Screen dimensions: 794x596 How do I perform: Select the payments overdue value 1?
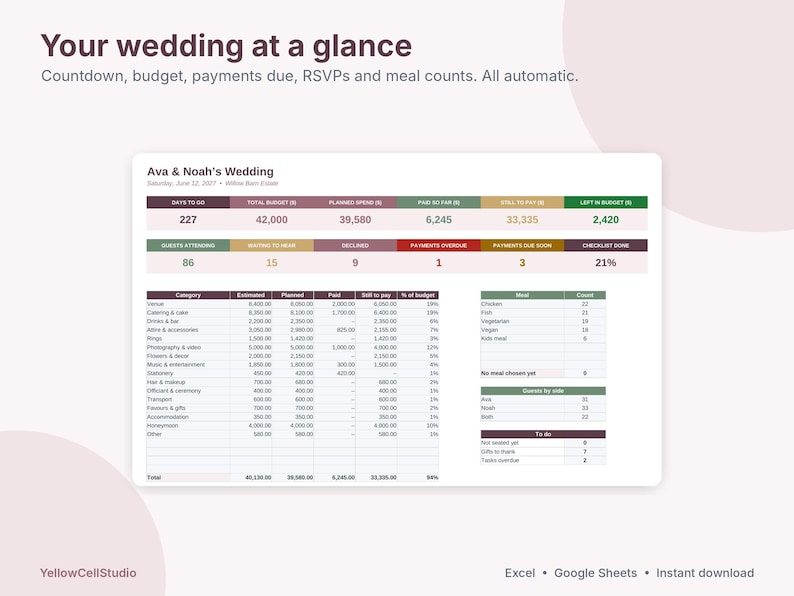click(x=439, y=263)
